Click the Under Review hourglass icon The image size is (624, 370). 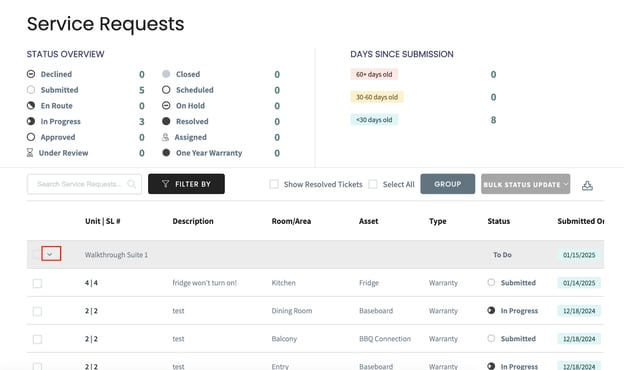pyautogui.click(x=30, y=153)
